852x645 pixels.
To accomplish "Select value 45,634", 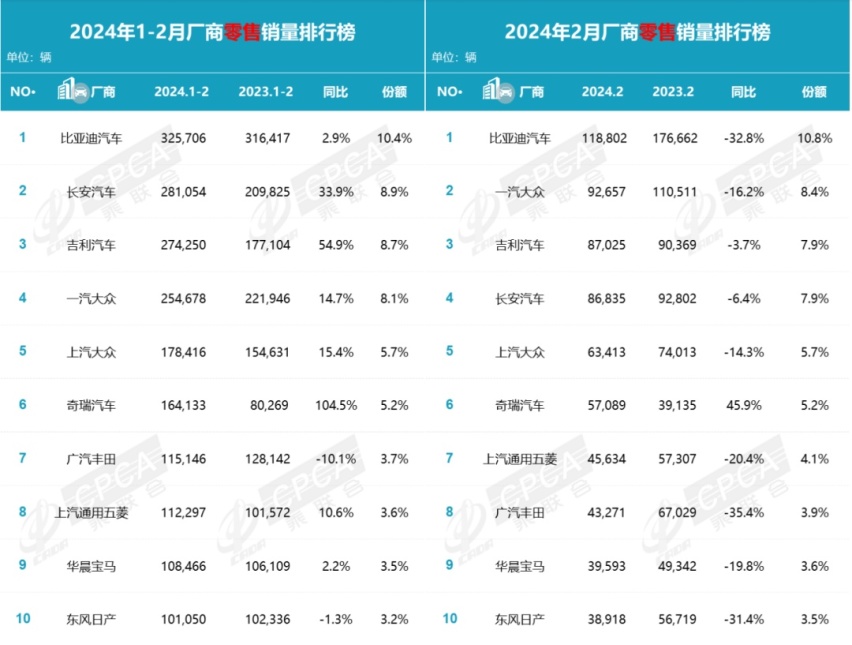I will [606, 459].
